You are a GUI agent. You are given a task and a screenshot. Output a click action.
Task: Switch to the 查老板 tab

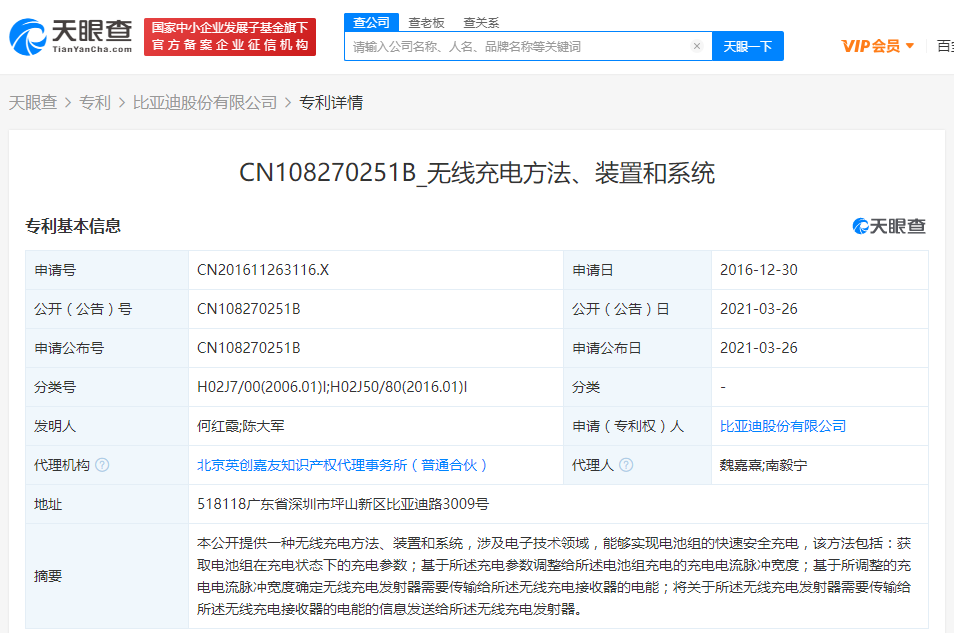(426, 23)
